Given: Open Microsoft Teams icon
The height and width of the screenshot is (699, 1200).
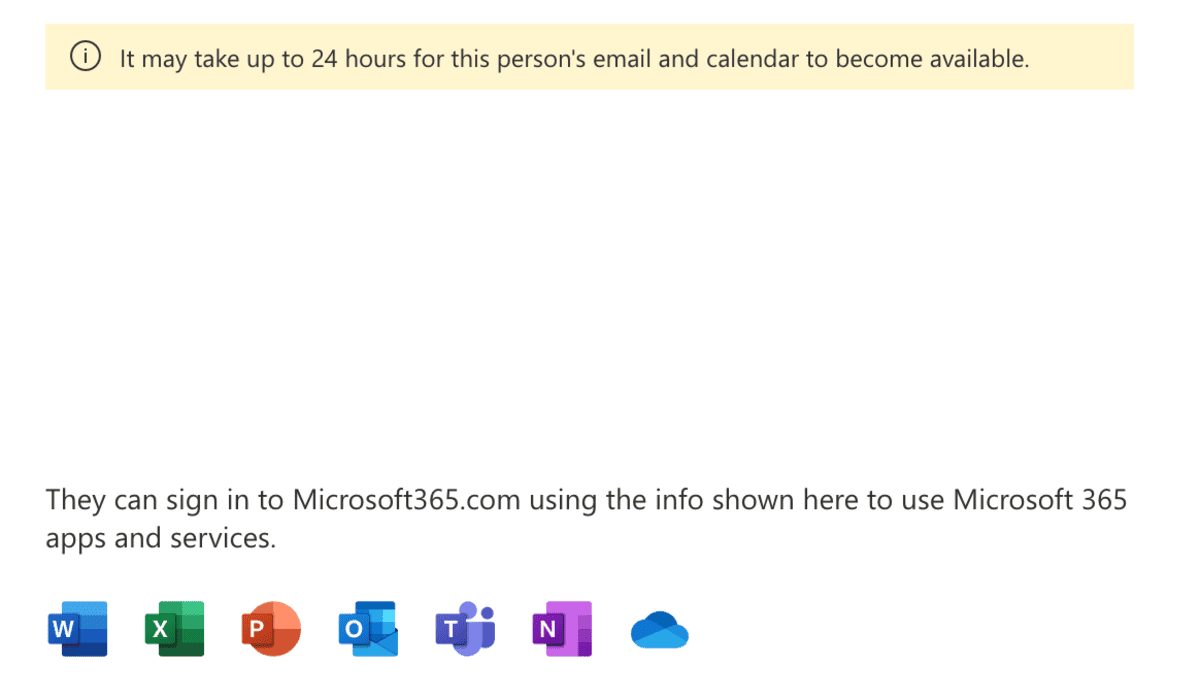Looking at the screenshot, I should pyautogui.click(x=464, y=628).
